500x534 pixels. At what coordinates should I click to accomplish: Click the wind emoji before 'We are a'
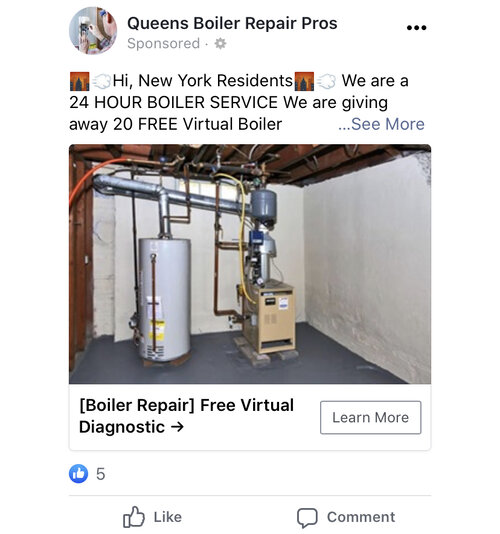(327, 81)
